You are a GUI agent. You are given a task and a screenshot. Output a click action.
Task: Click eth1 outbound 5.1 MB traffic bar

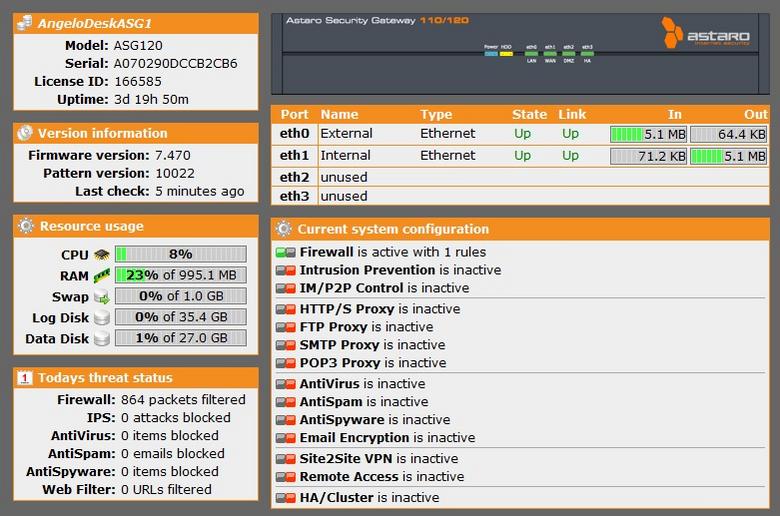(728, 156)
